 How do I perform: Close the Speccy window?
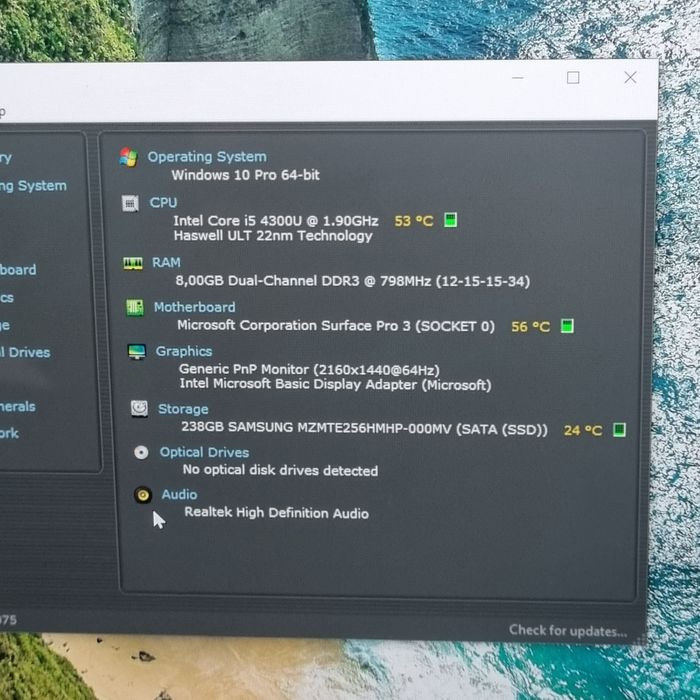coord(630,78)
